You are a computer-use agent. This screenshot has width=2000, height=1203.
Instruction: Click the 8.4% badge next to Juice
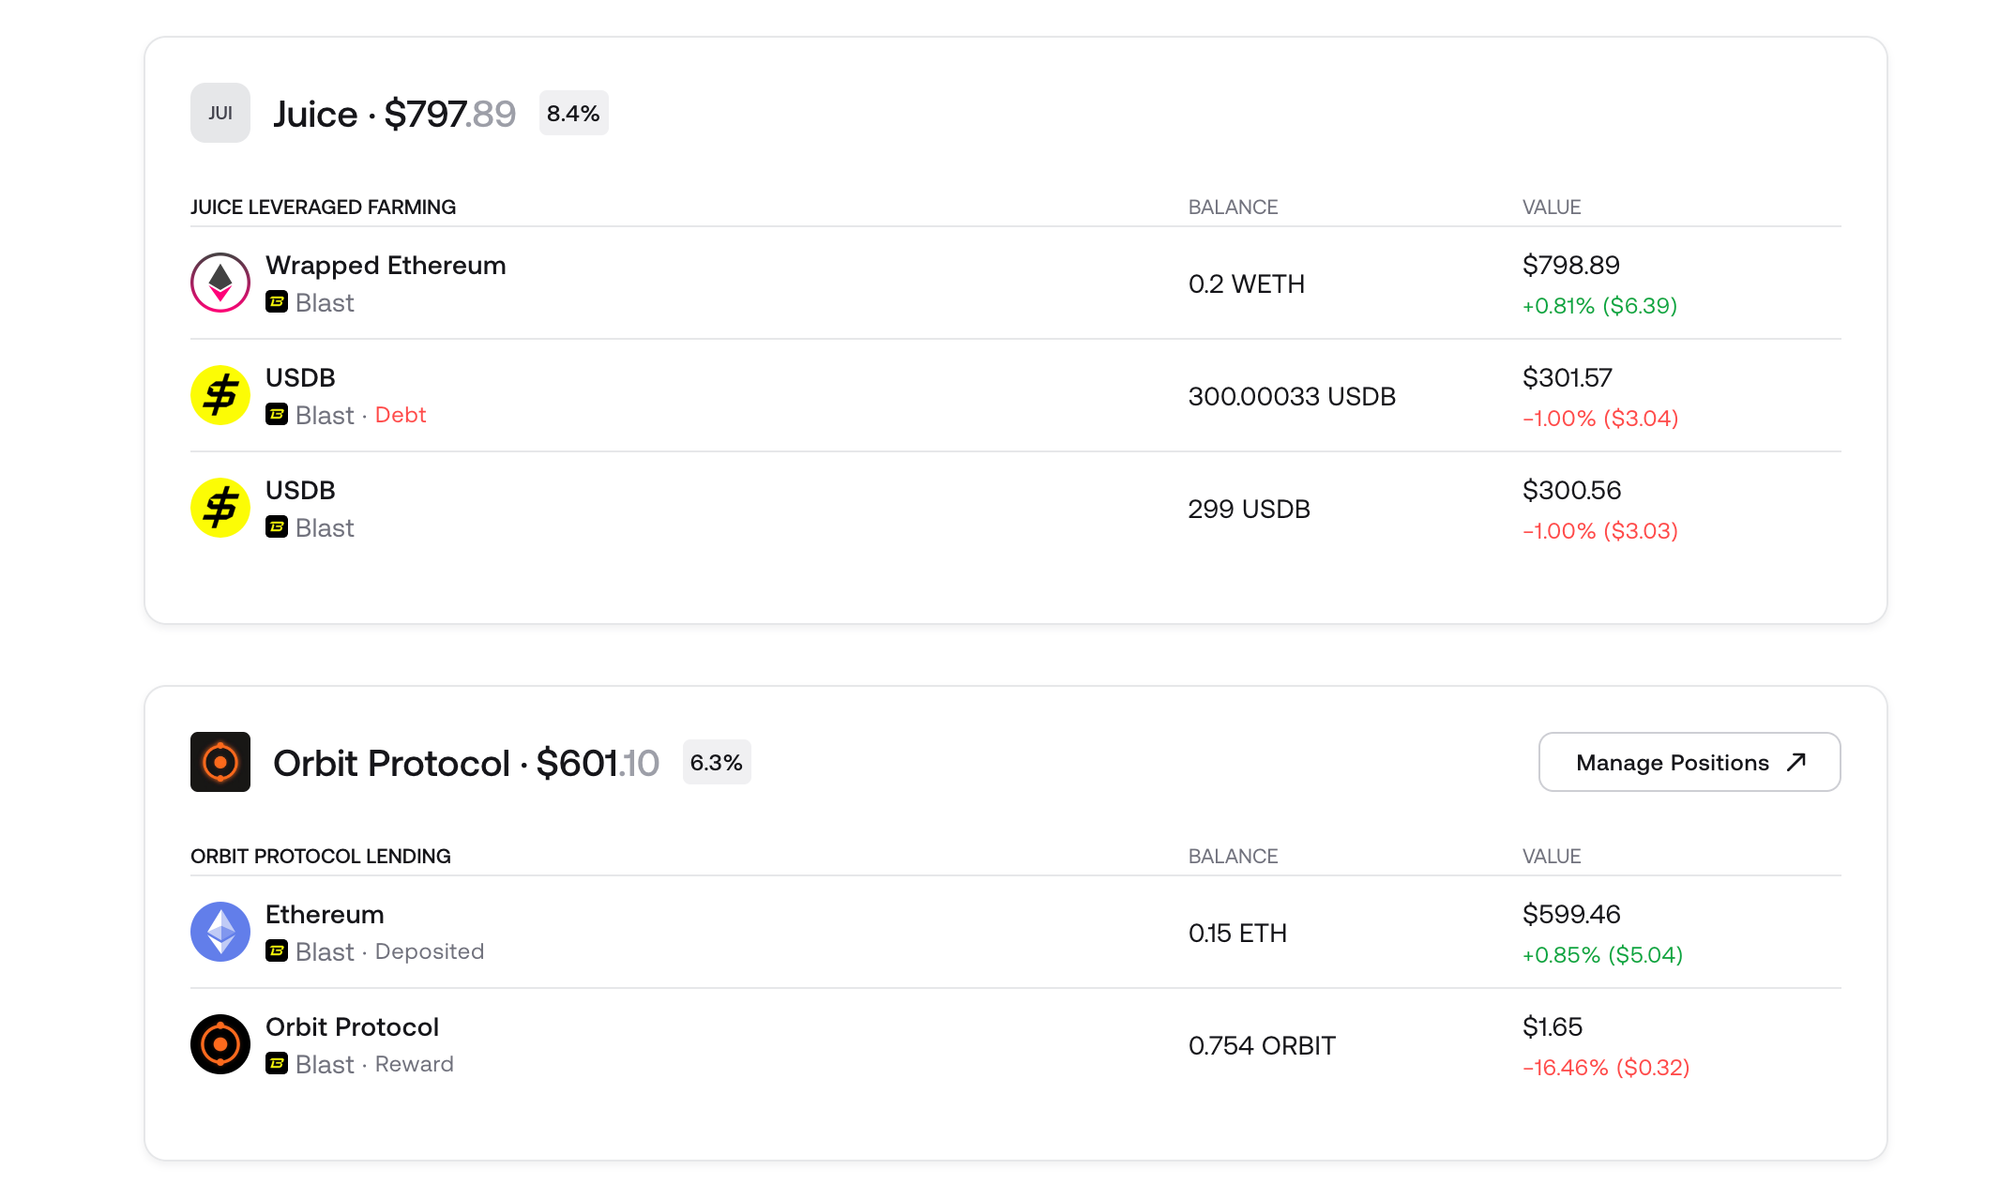click(573, 113)
